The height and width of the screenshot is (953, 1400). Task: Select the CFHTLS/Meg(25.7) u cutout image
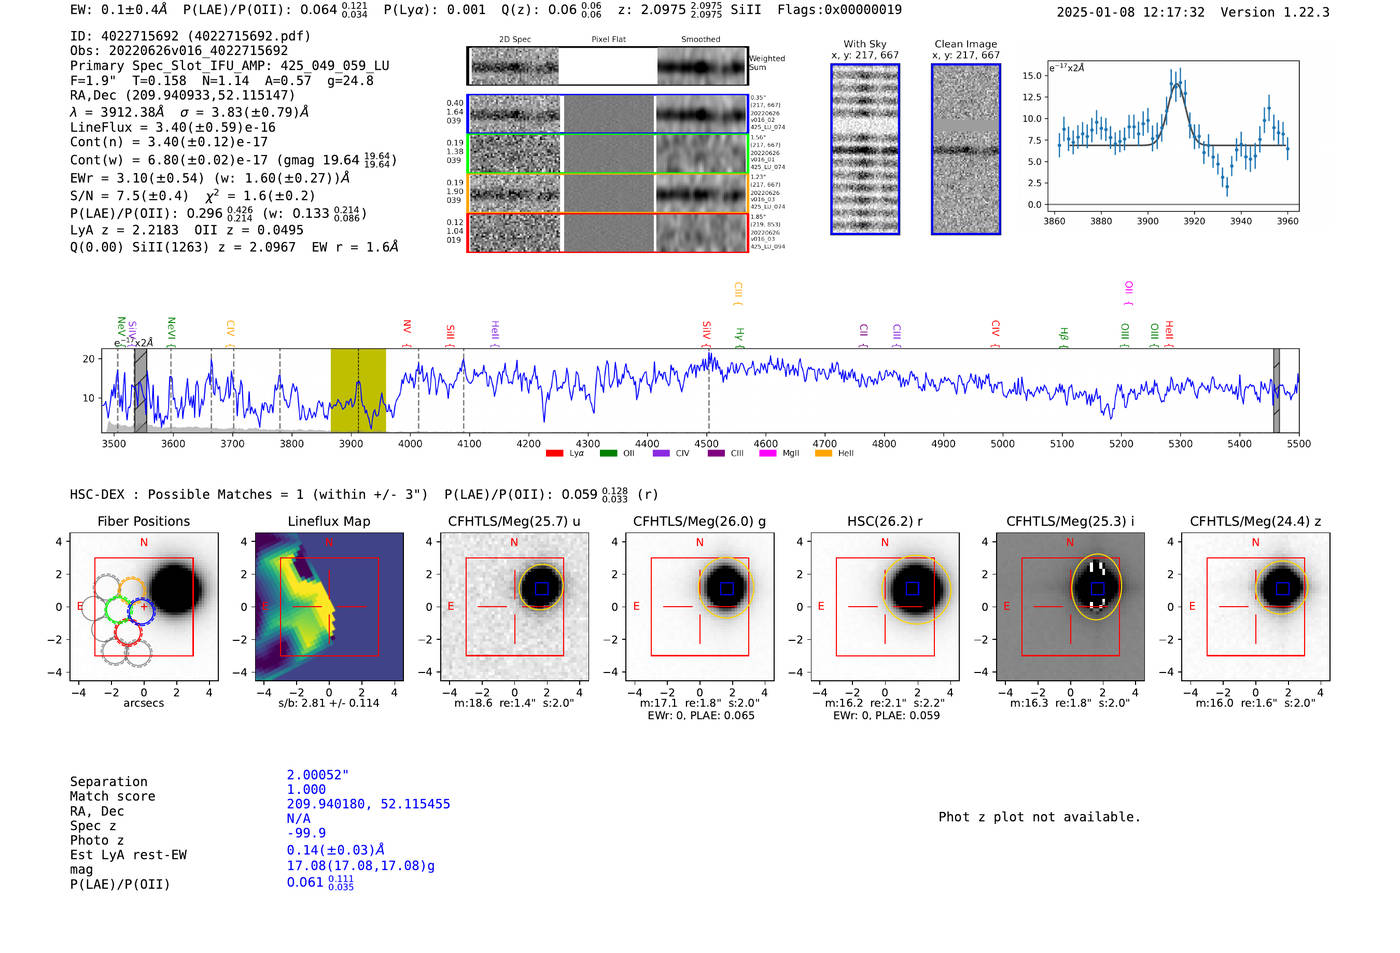point(514,606)
